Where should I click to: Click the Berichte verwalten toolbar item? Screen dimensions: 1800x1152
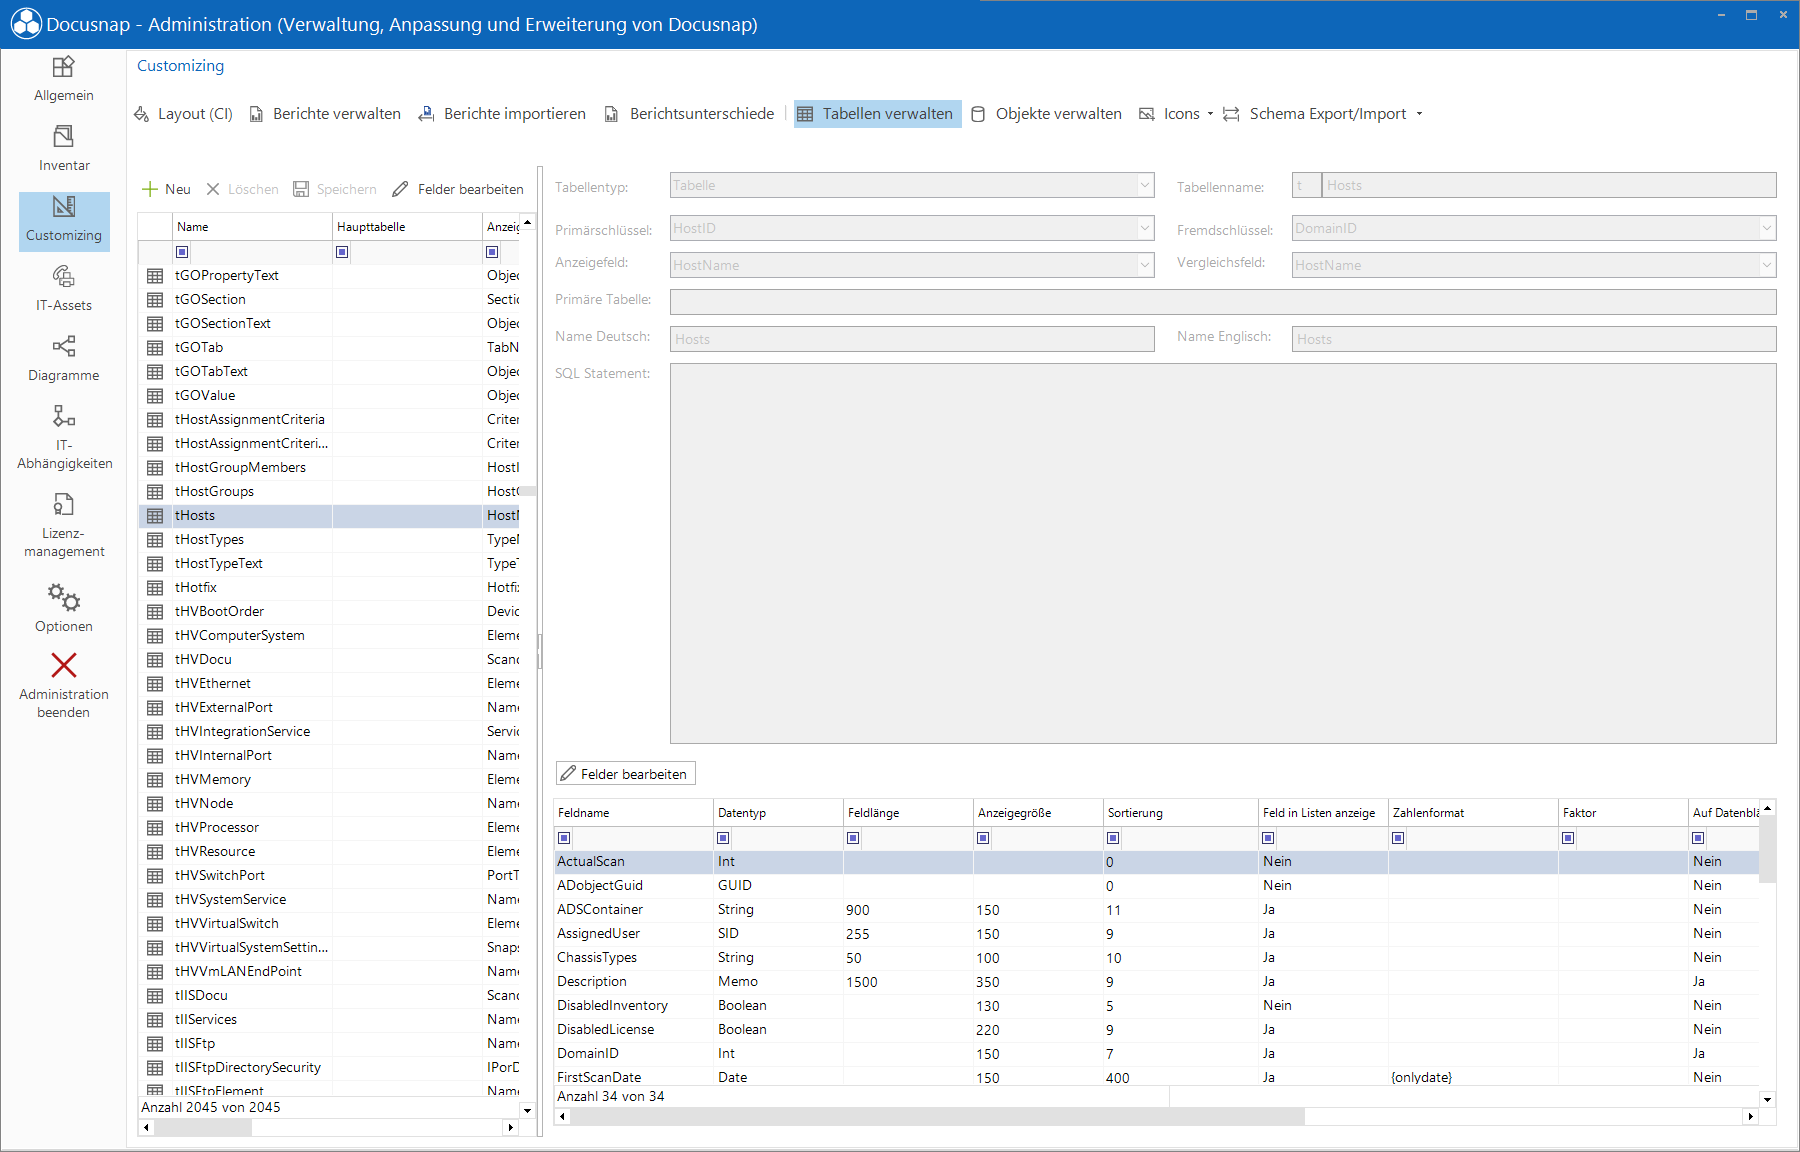325,114
